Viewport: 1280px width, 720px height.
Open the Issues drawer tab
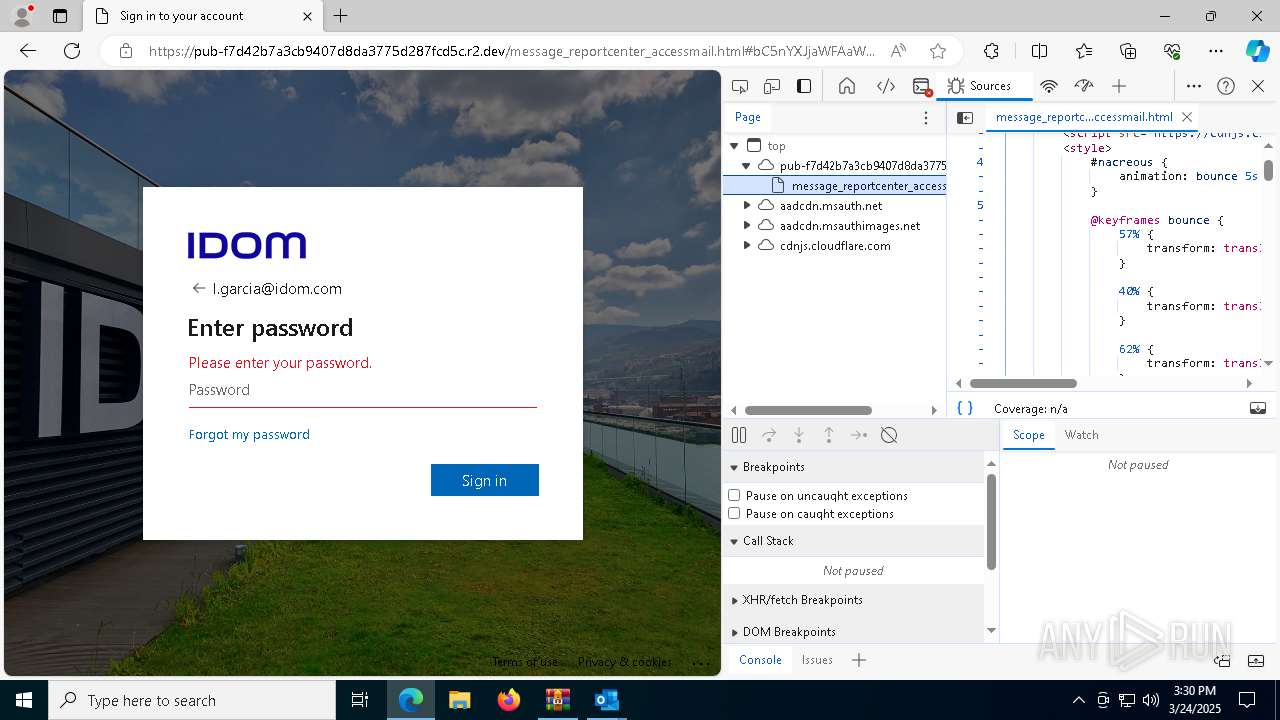[817, 660]
